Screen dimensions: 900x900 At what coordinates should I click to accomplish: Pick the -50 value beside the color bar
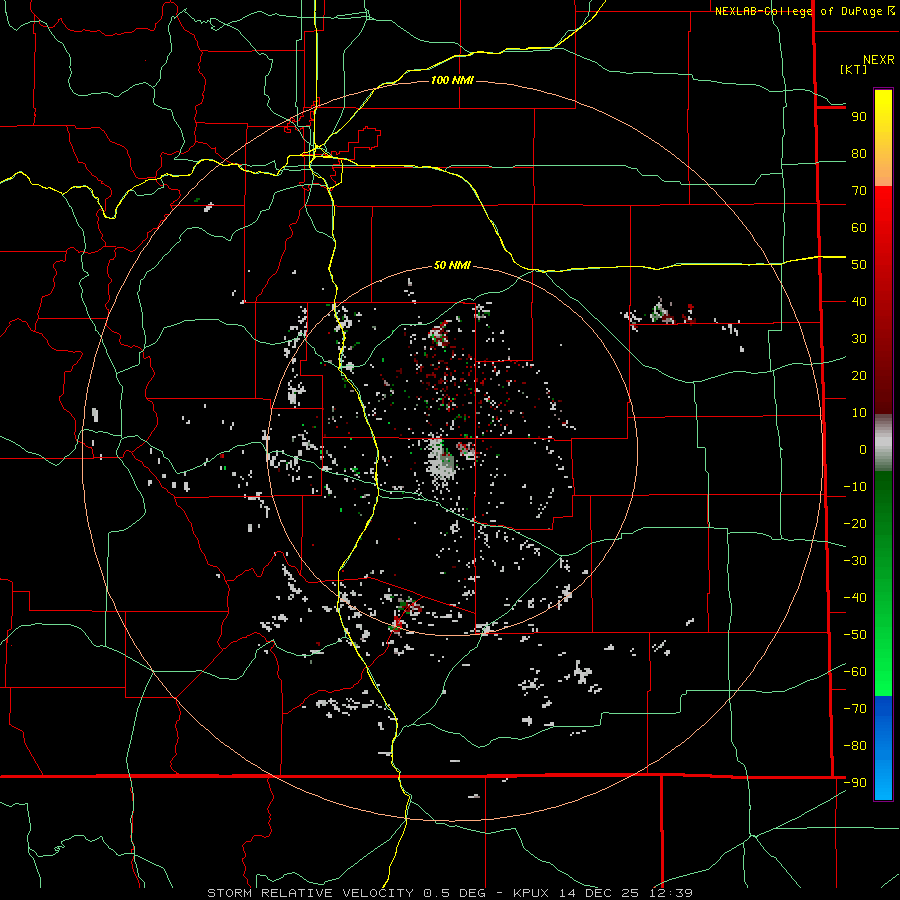click(855, 635)
